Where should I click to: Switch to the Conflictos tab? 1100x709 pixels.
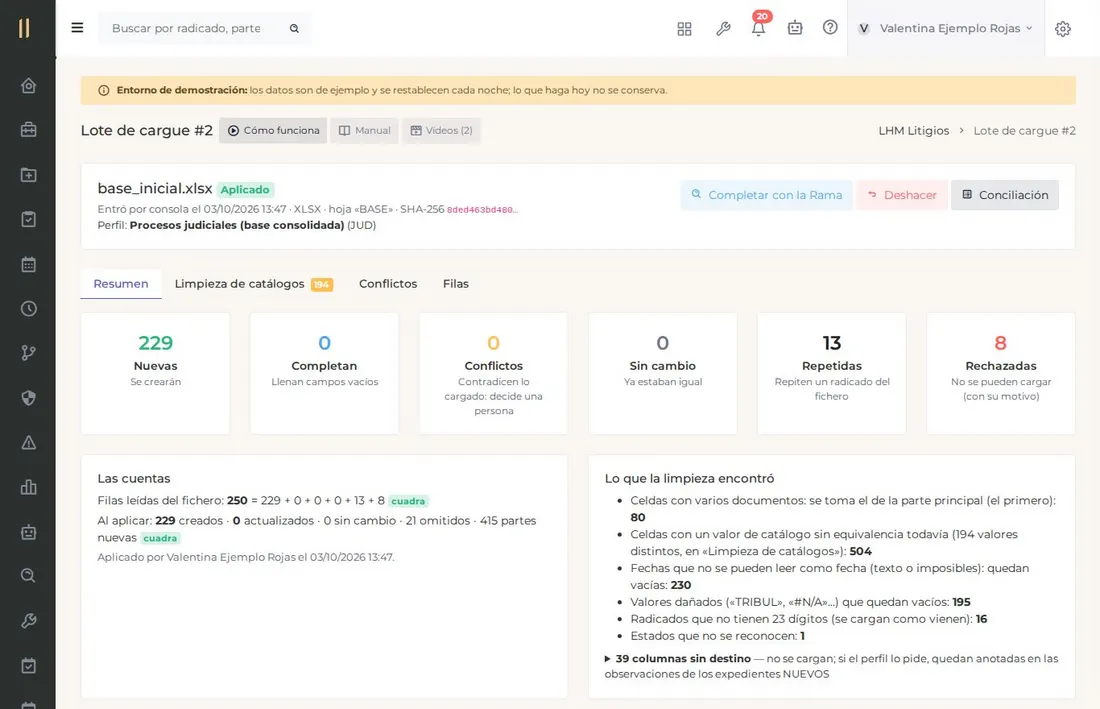pyautogui.click(x=388, y=283)
